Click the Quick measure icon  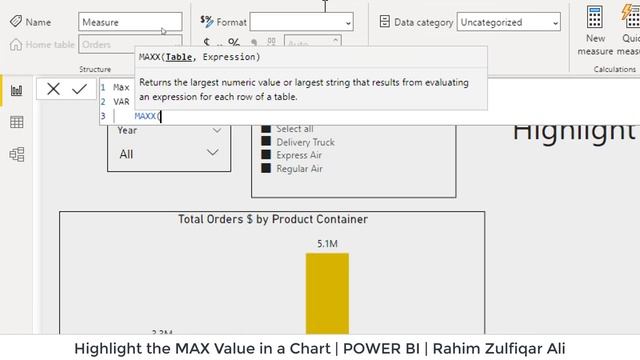point(631,16)
